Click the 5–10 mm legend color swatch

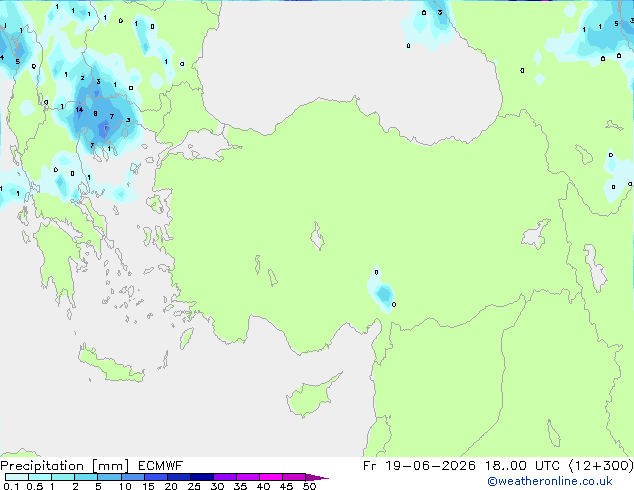click(109, 477)
